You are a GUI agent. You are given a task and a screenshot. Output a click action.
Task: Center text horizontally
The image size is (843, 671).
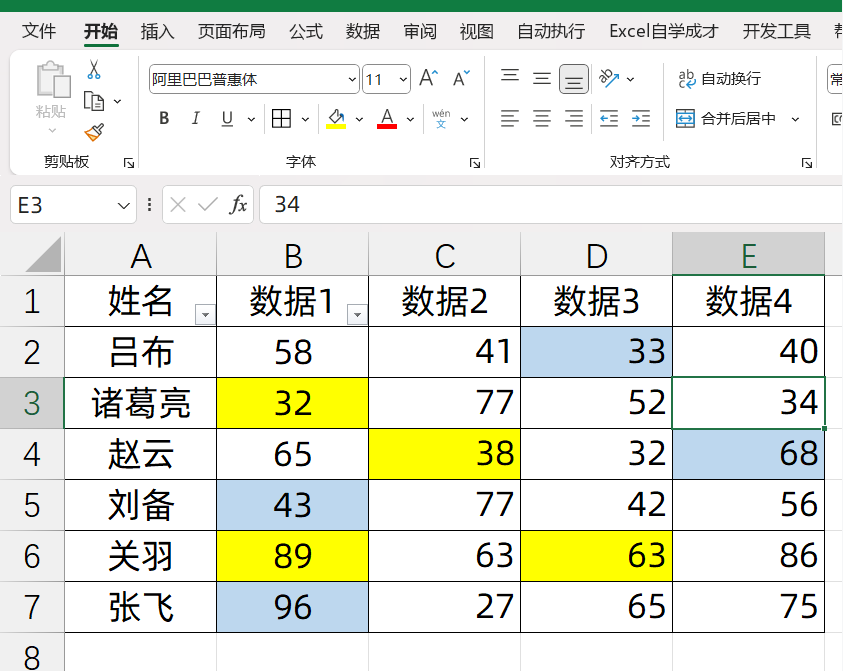(x=542, y=118)
